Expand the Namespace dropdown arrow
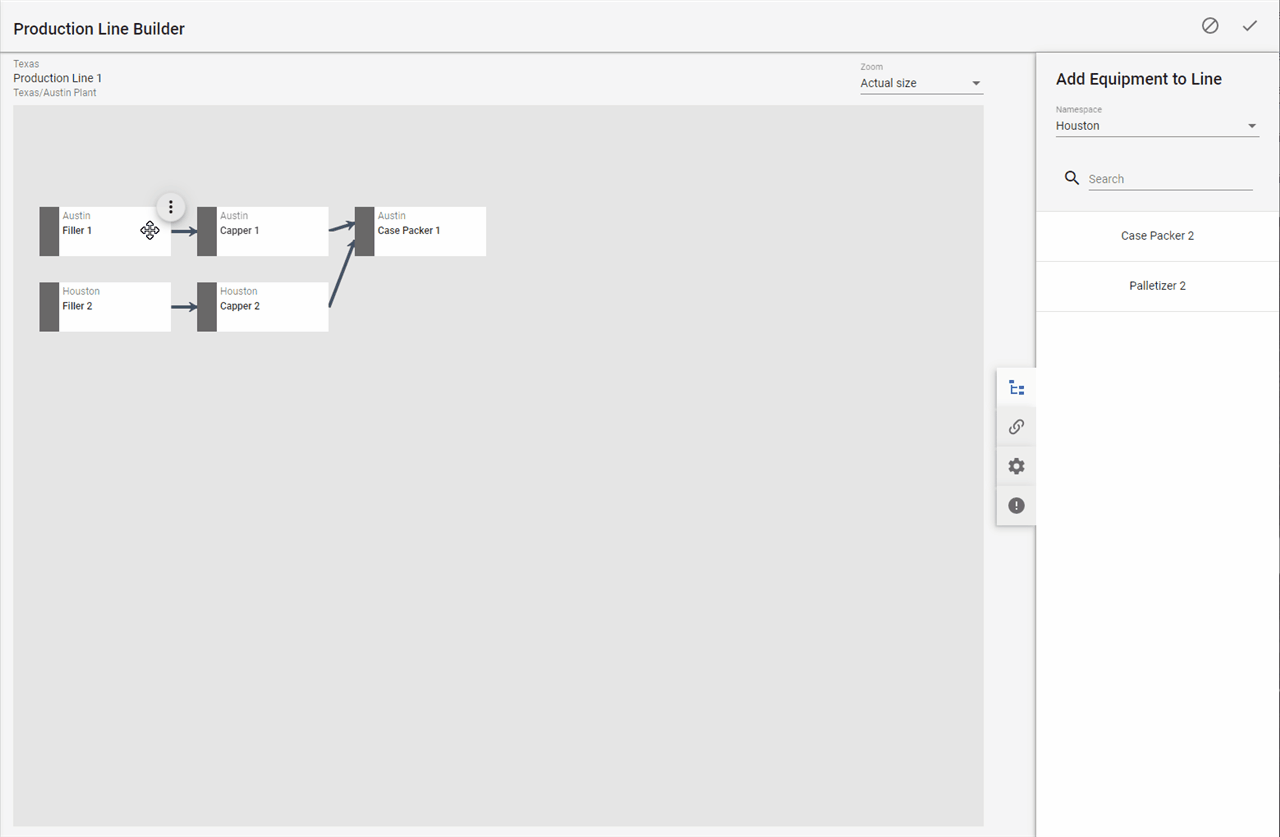 (x=1251, y=126)
